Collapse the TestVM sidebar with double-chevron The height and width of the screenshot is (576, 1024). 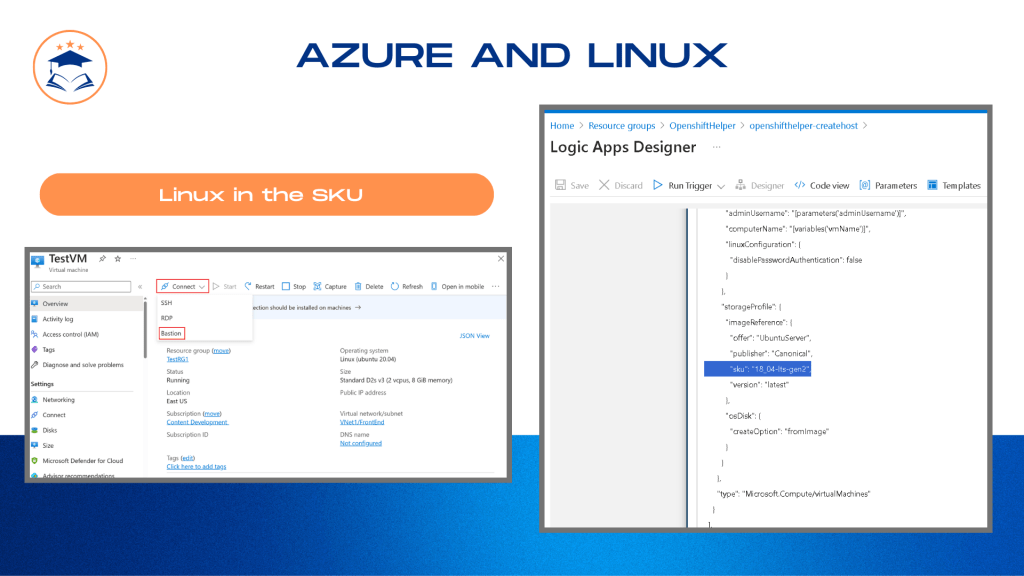(140, 287)
